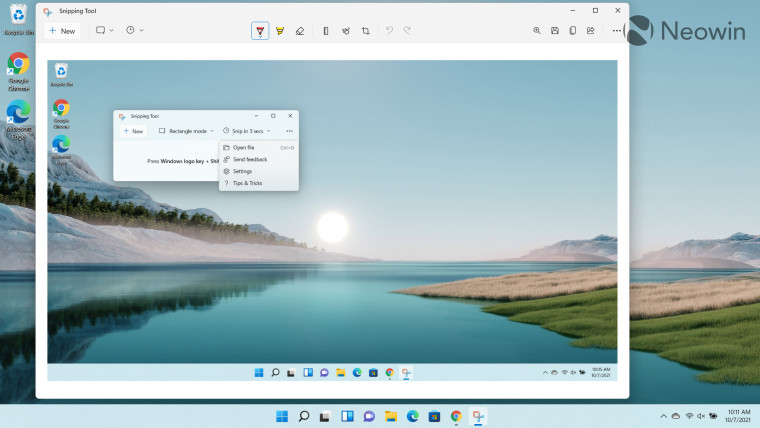Open the See more ellipsis menu
Viewport: 760px width, 428px height.
click(616, 31)
